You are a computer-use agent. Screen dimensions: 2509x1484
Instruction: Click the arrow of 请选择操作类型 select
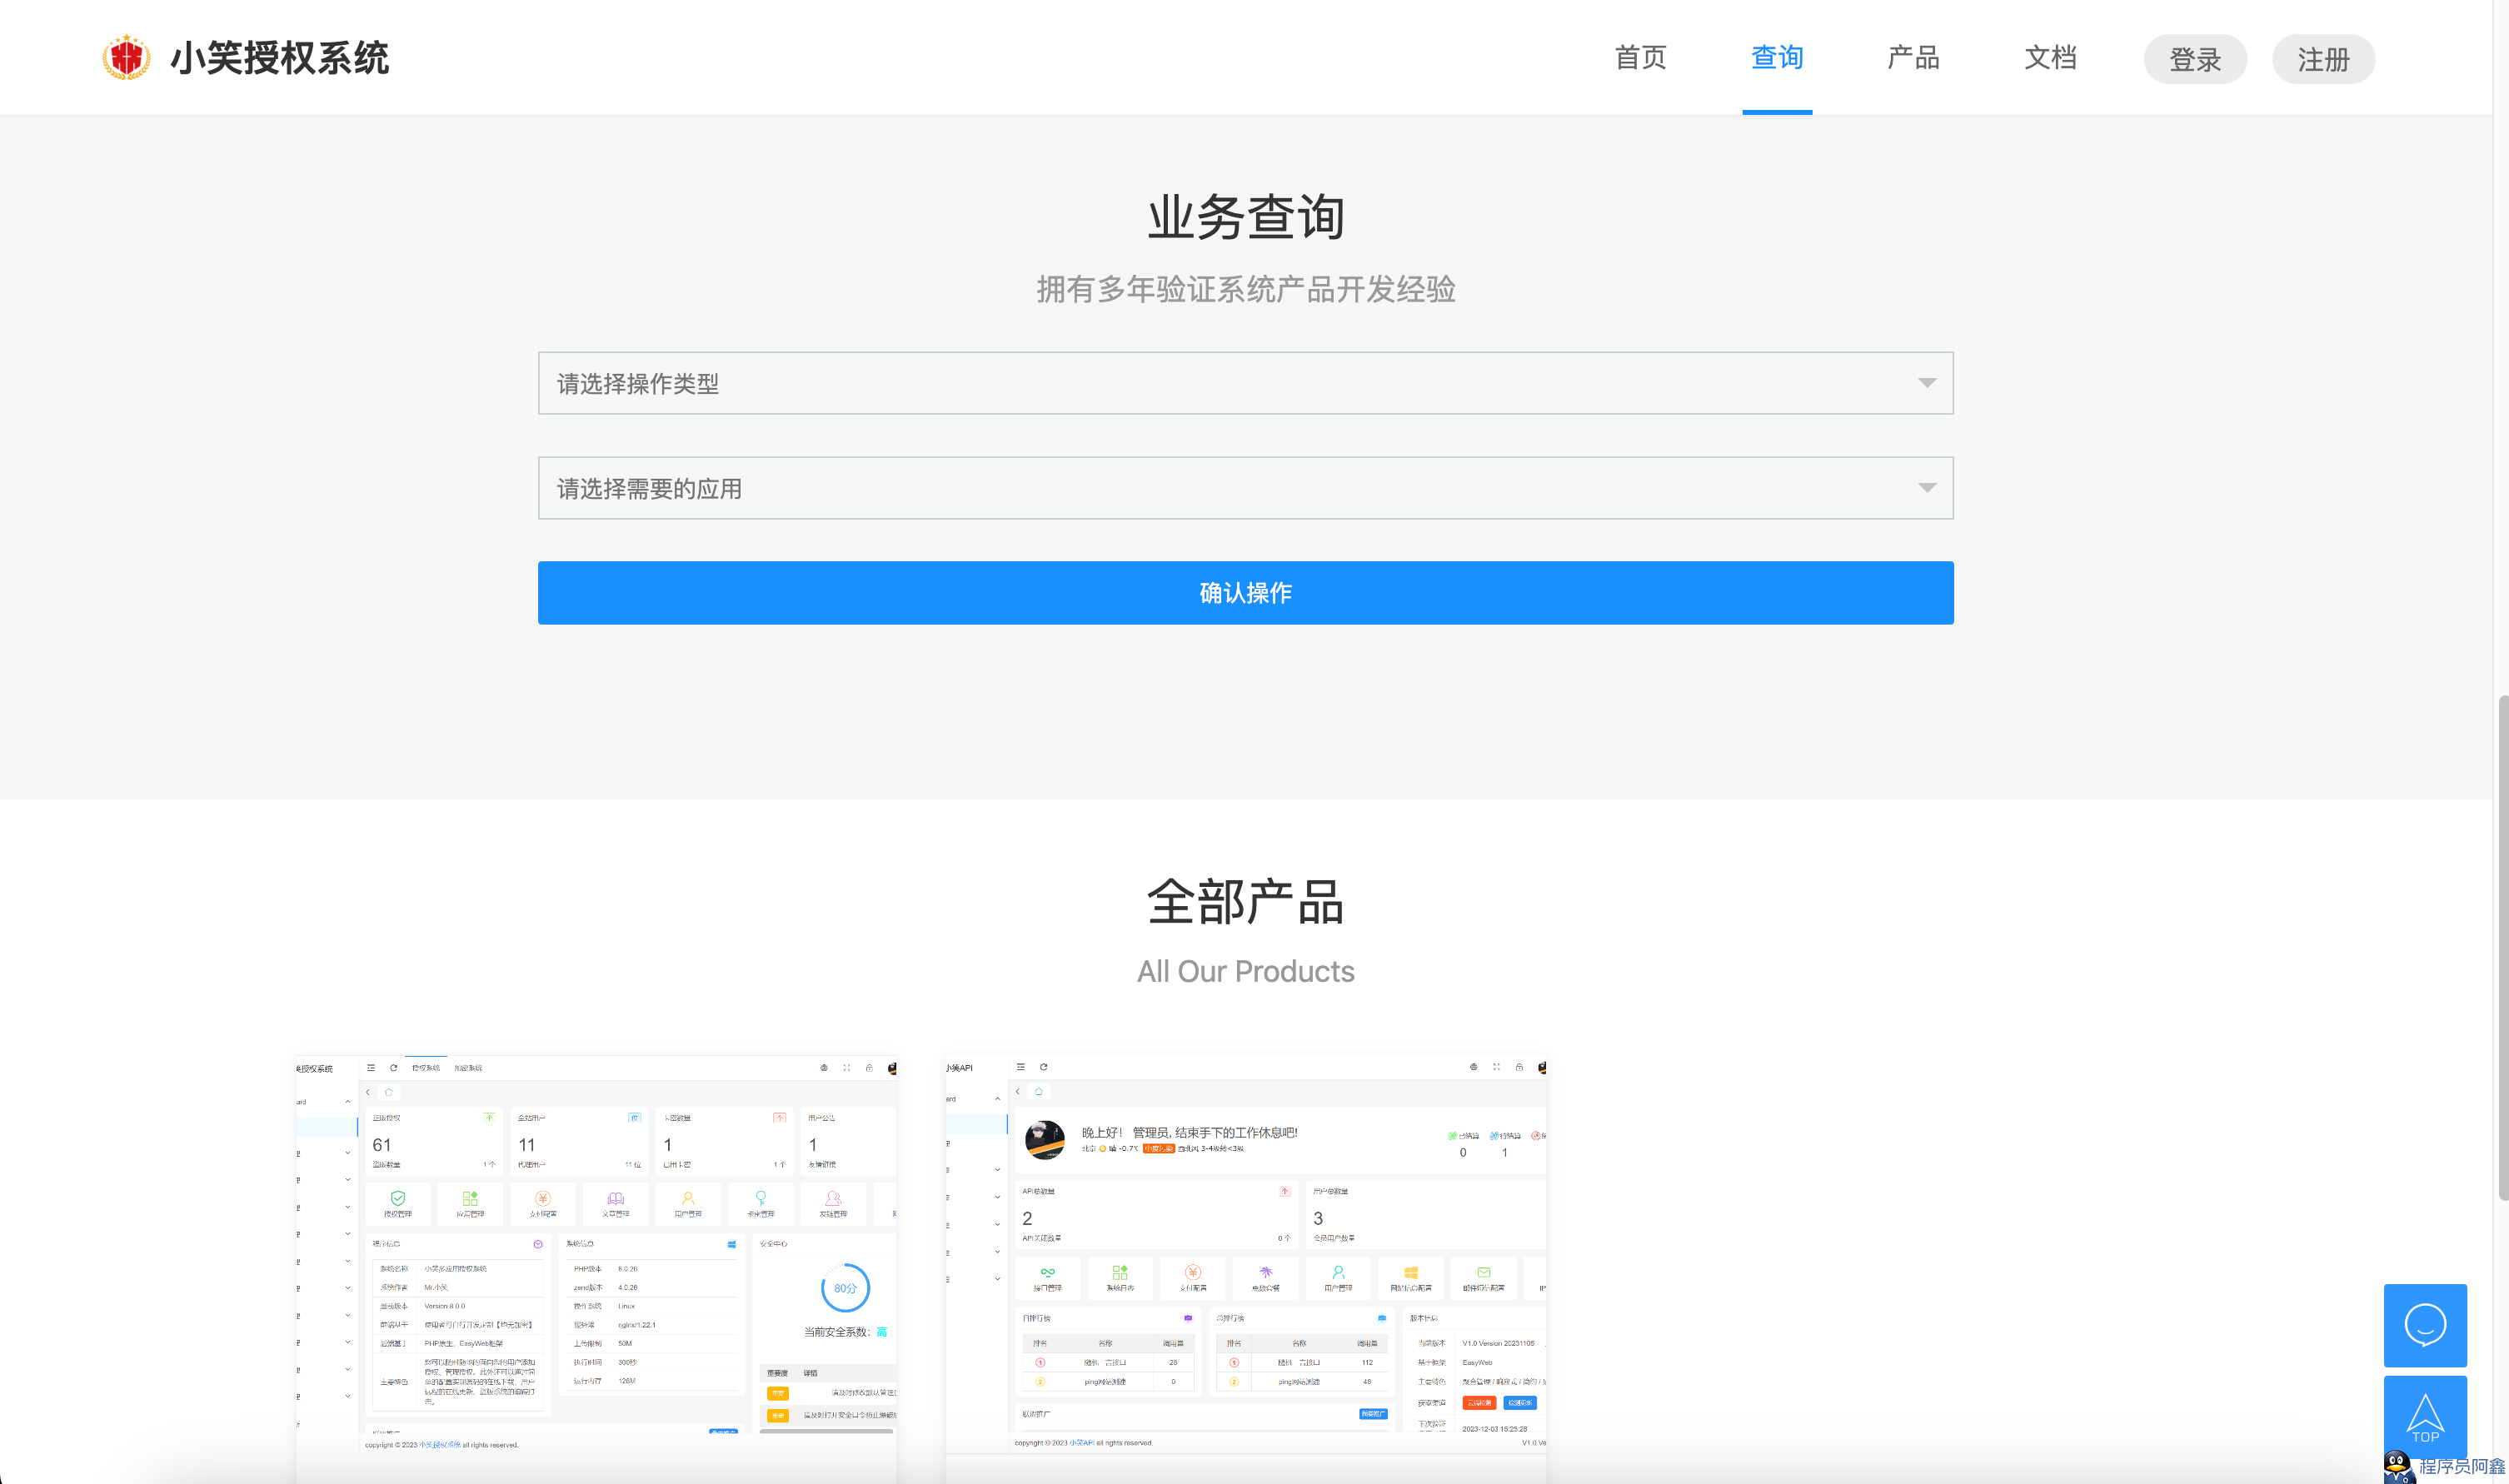click(1926, 383)
